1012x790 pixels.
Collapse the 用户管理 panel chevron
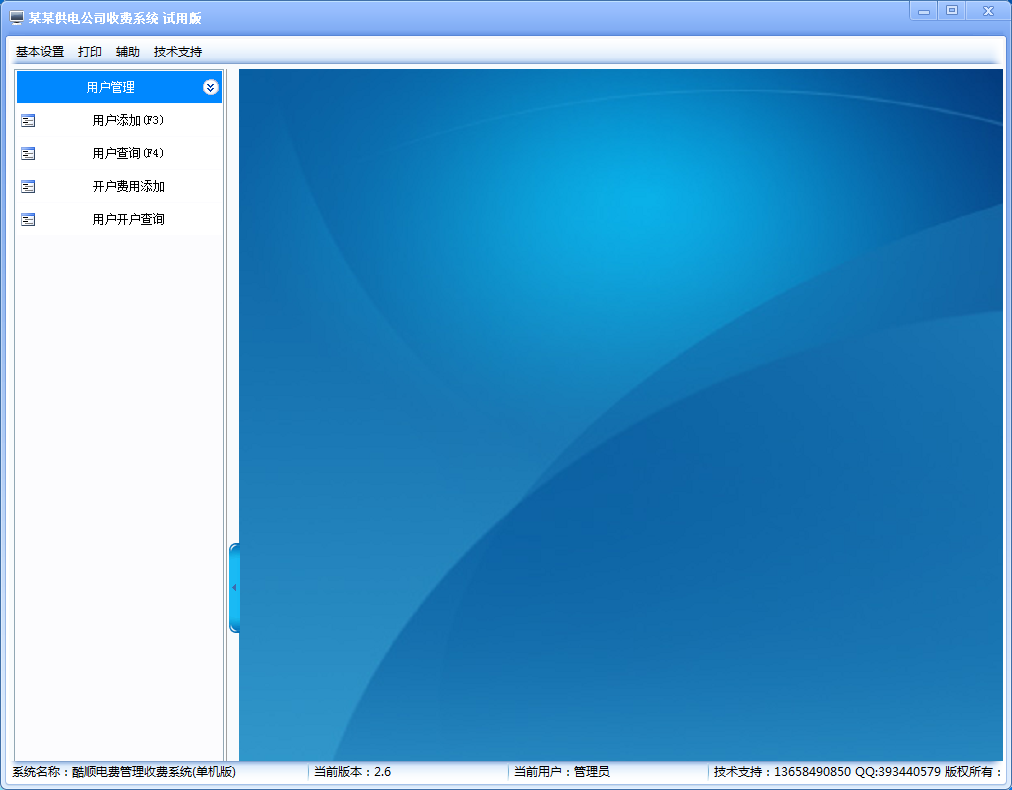pos(210,87)
